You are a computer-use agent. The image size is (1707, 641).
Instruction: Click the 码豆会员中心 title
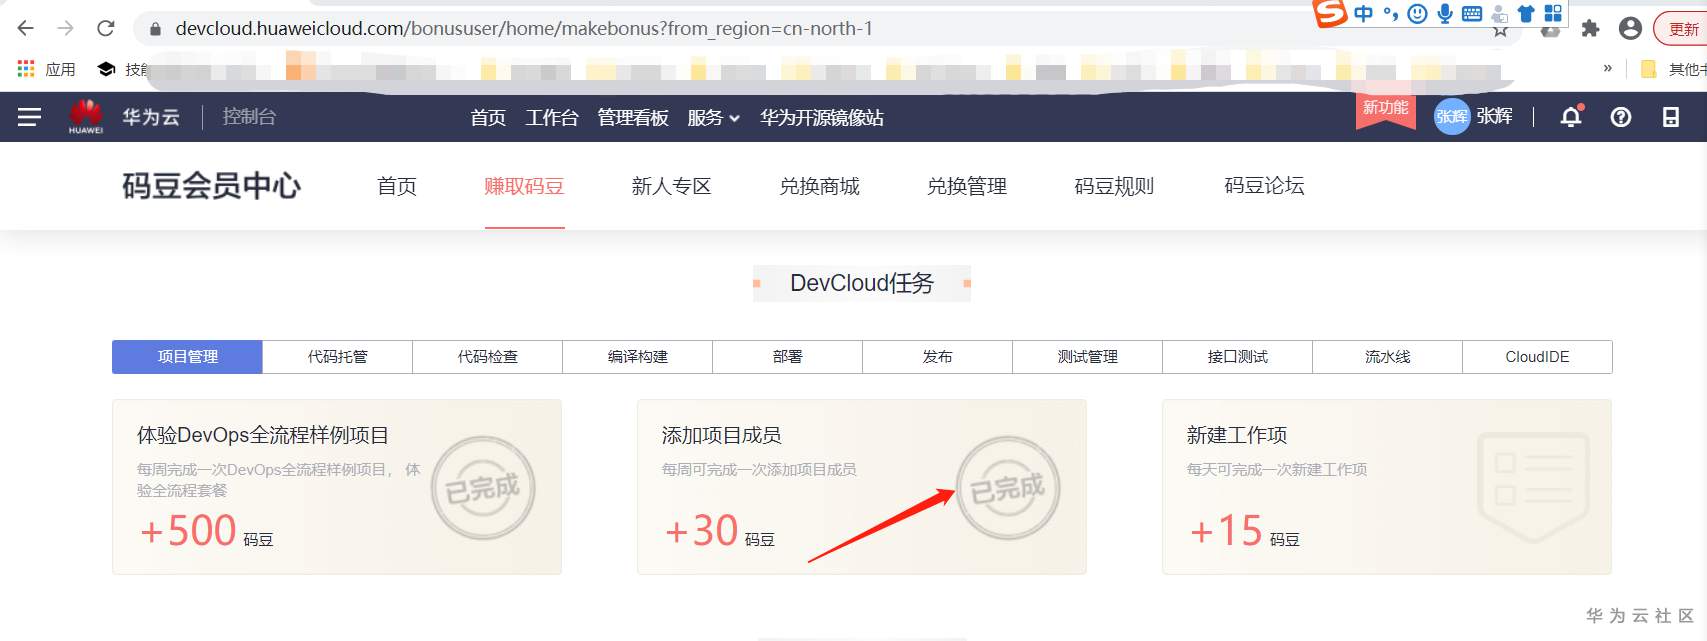[211, 186]
